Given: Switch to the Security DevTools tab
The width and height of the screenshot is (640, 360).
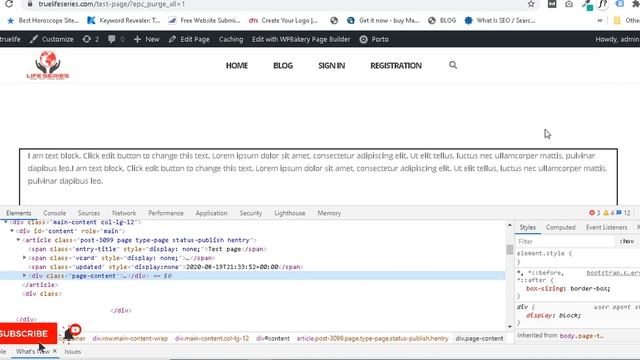Looking at the screenshot, I should tap(251, 213).
